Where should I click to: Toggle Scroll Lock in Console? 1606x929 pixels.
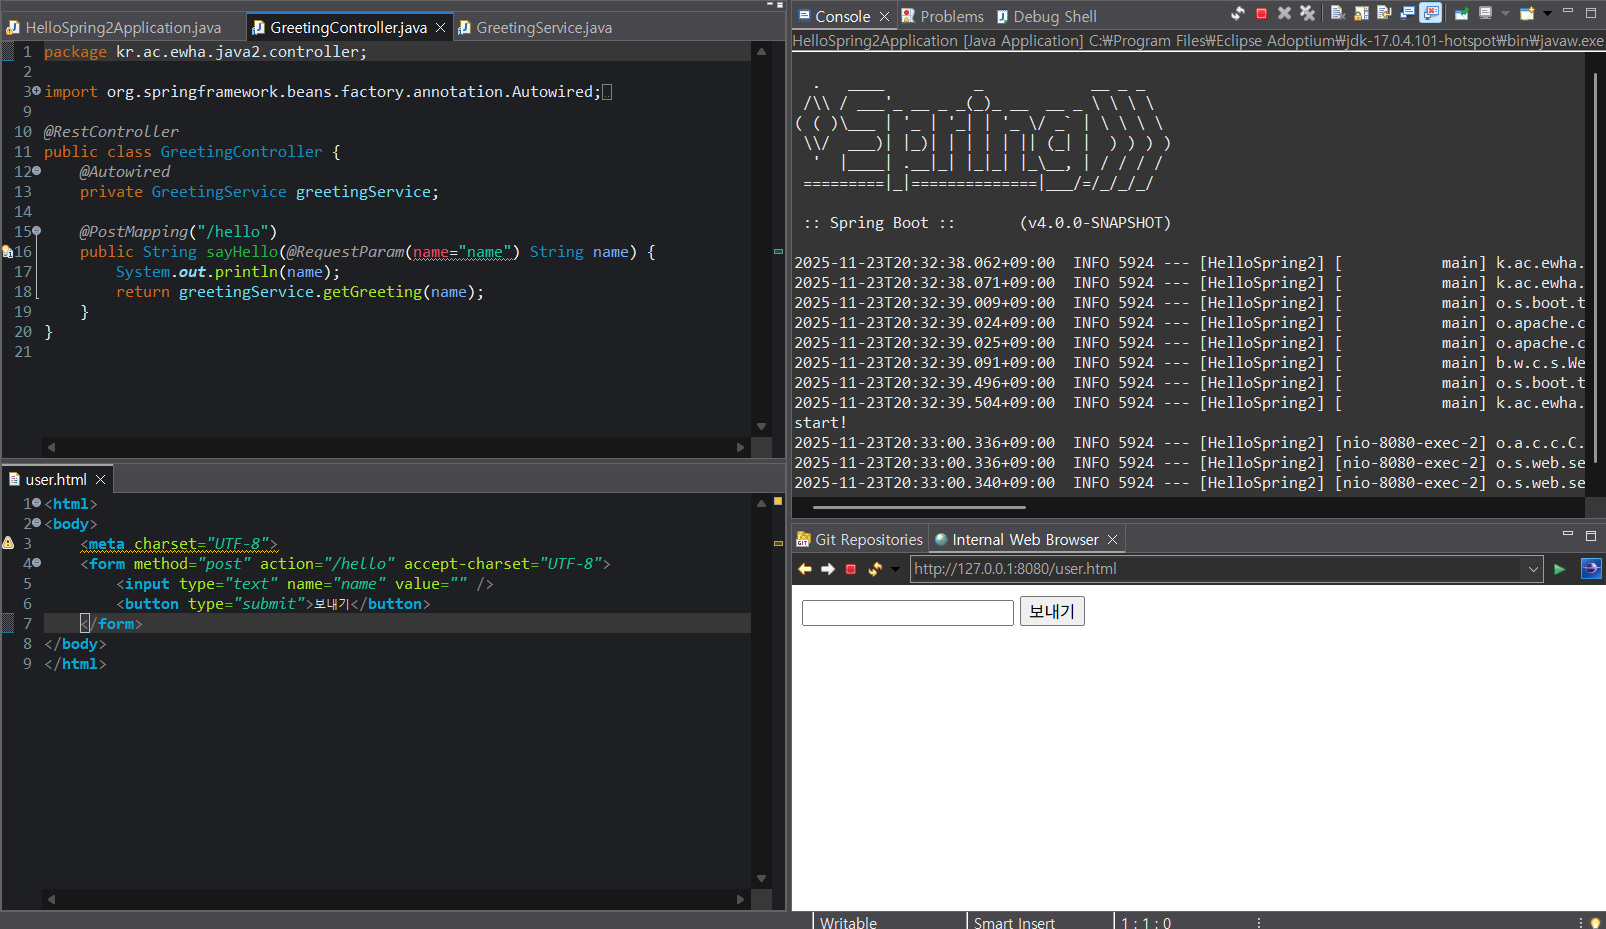click(1361, 13)
